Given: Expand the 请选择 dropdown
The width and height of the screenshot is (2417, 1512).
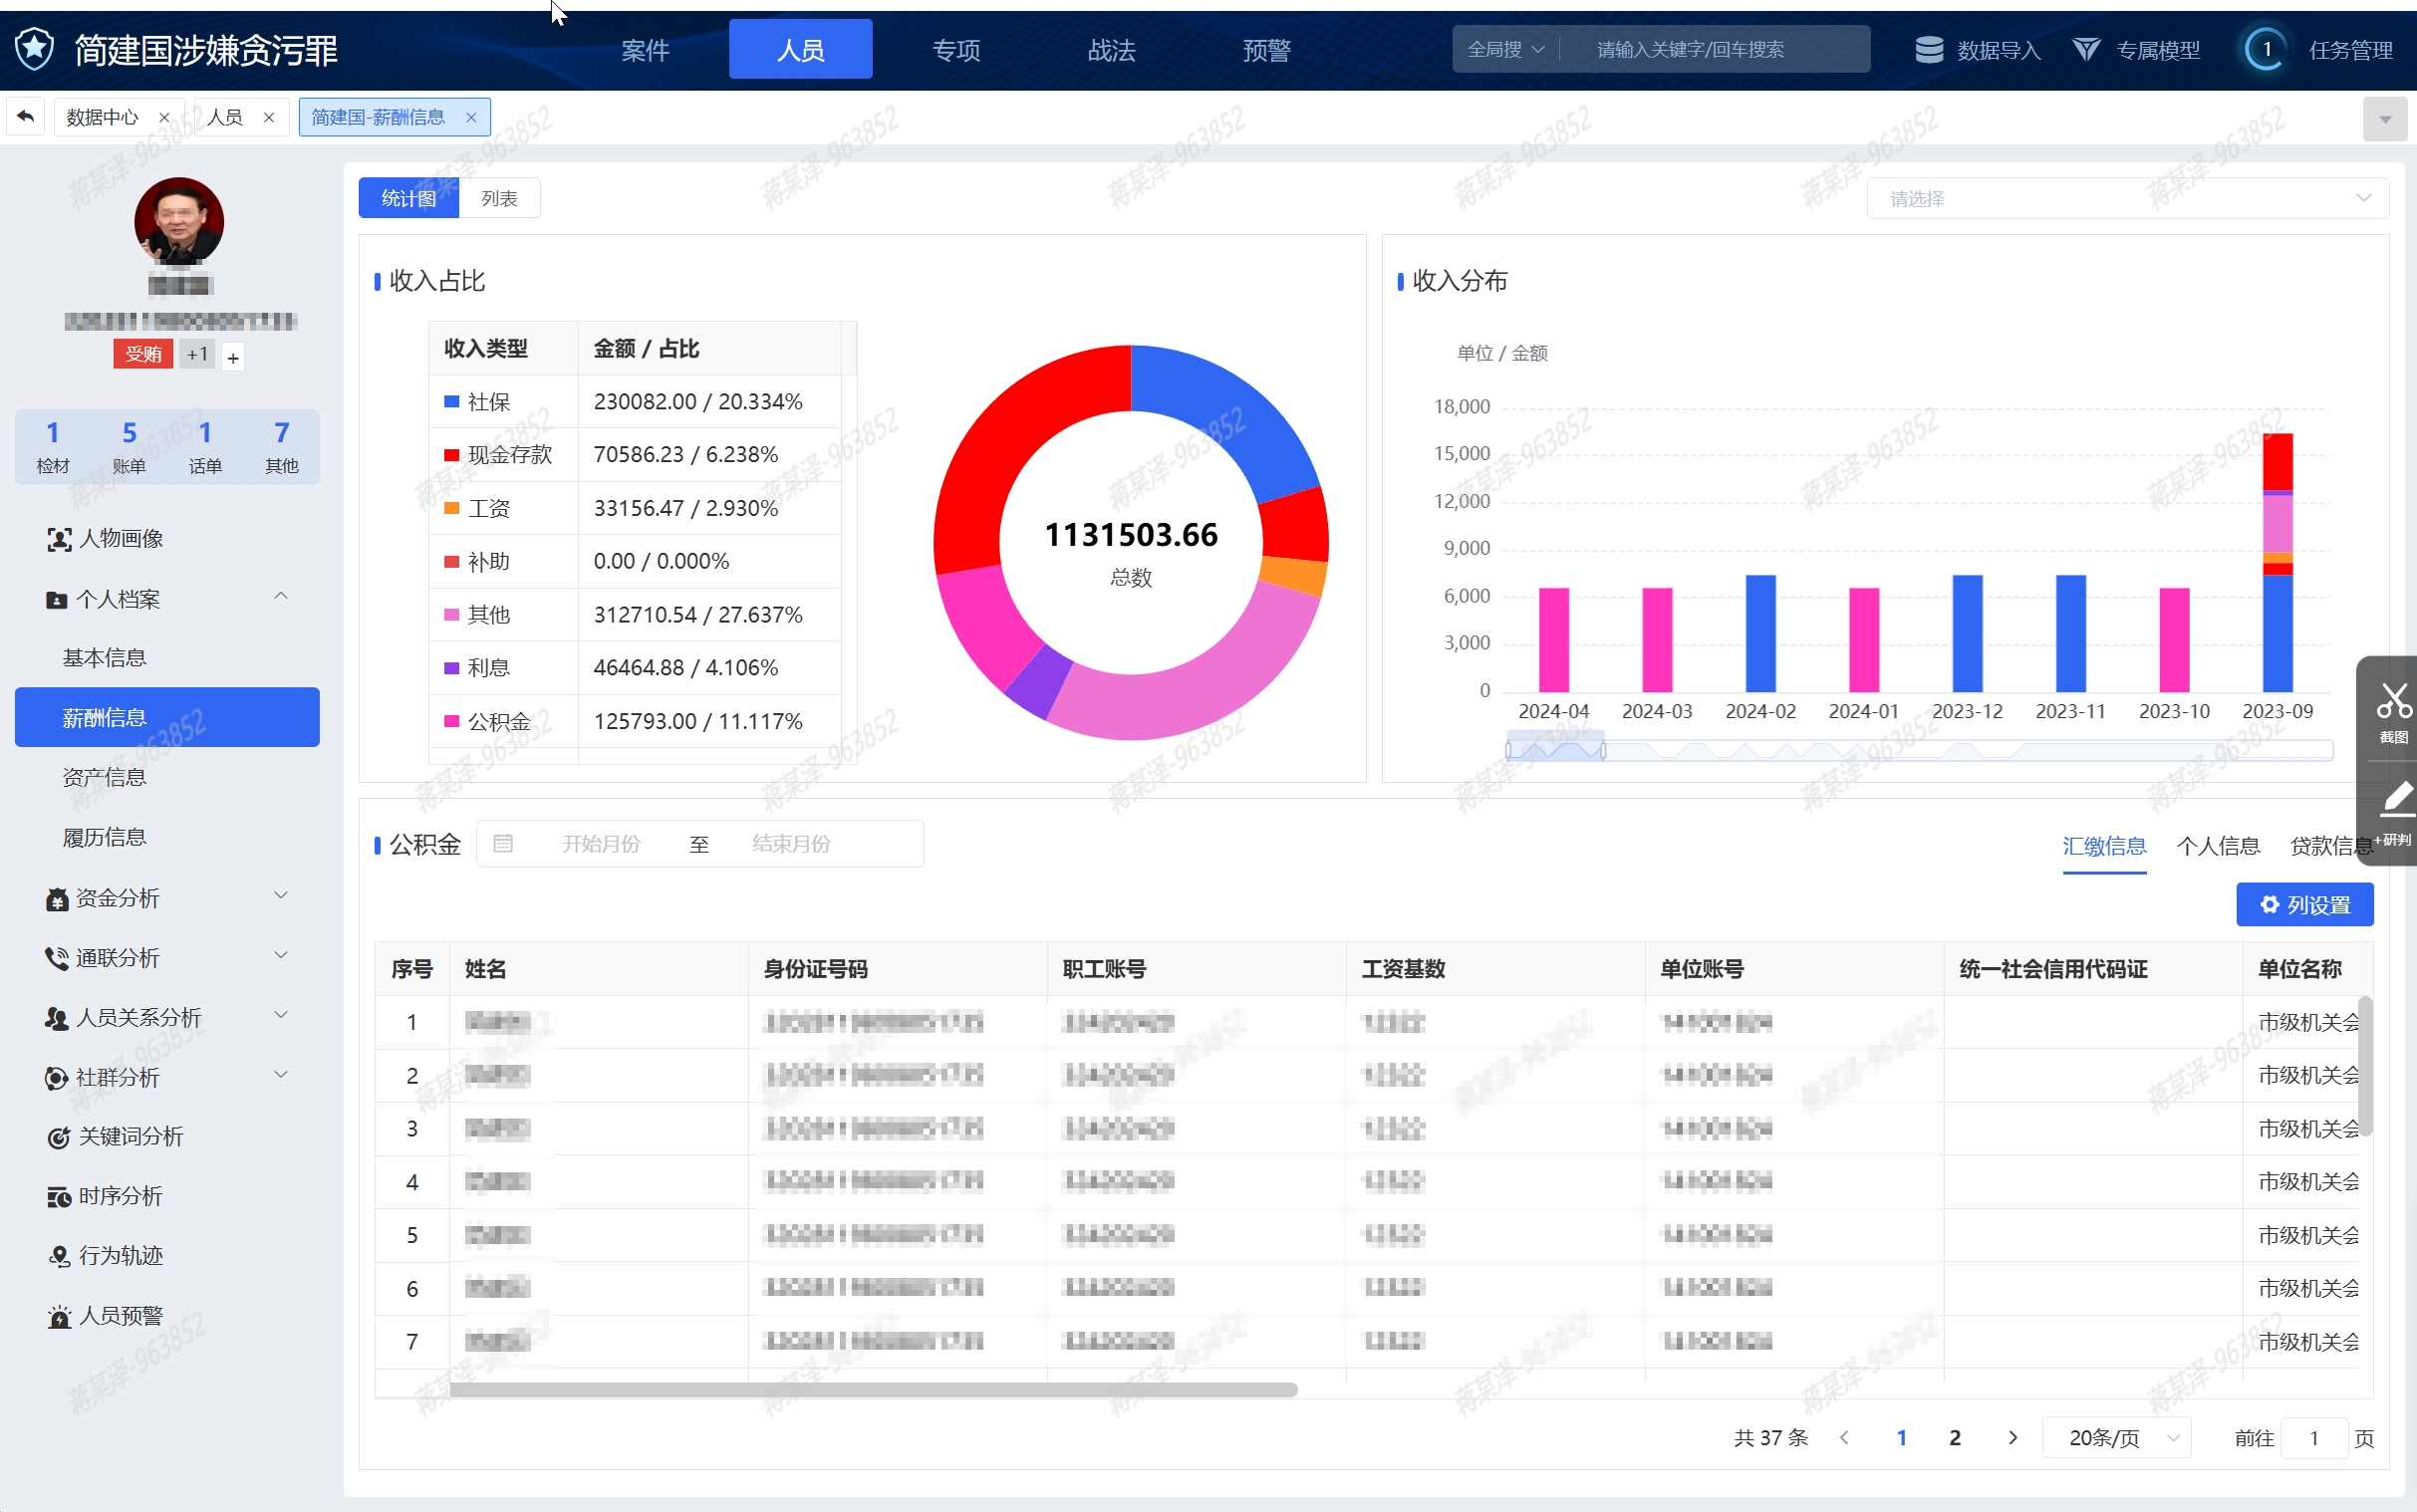Looking at the screenshot, I should click(x=2127, y=199).
